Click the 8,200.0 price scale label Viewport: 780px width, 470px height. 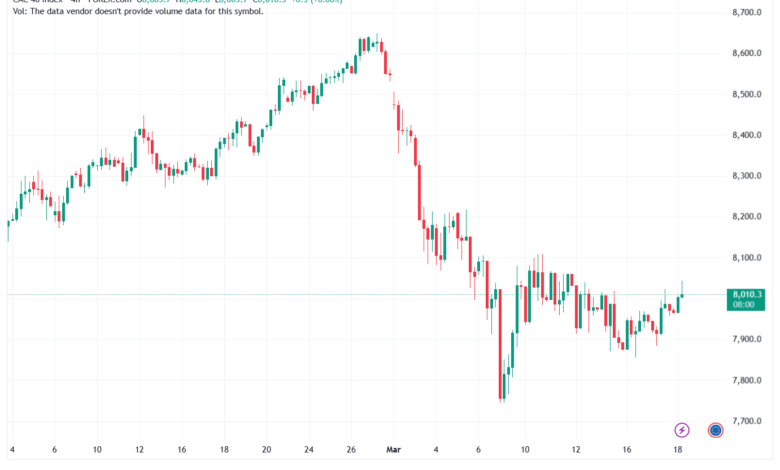click(x=748, y=217)
